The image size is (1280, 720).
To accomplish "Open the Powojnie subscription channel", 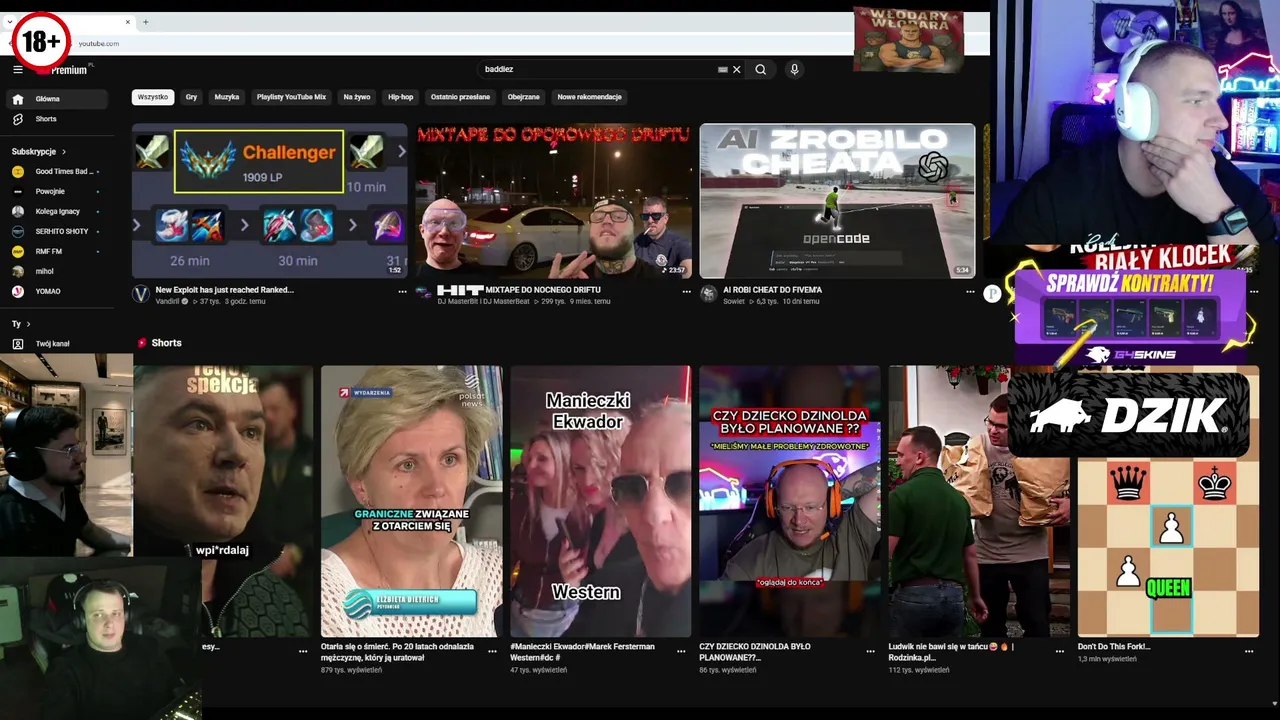I will click(57, 191).
